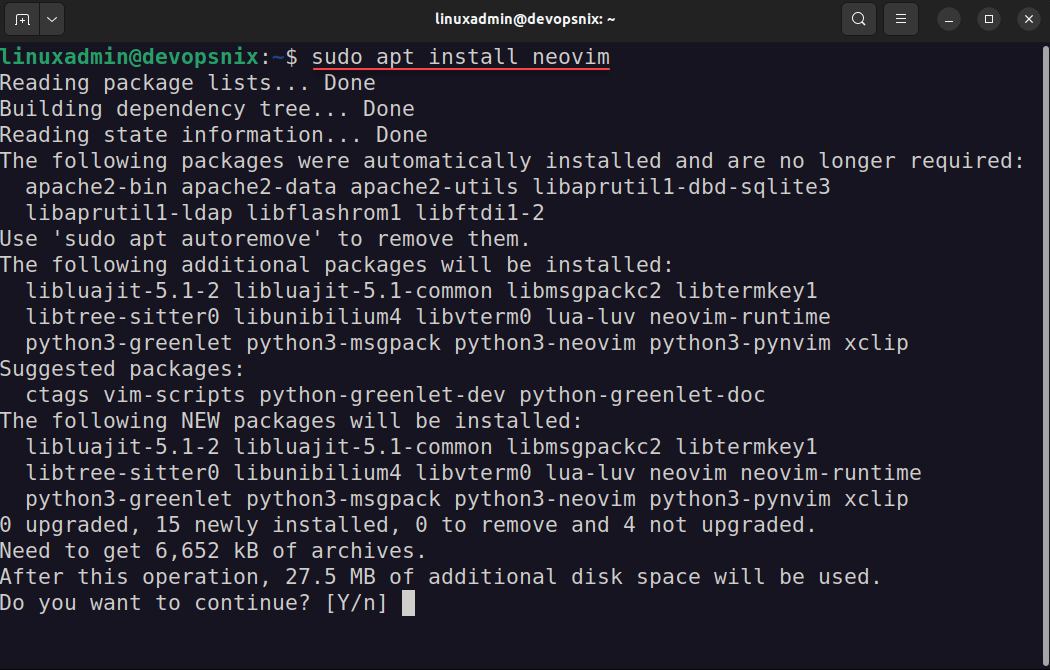
Task: Click the 'Need to get 6,652 kB' line
Action: 213,551
